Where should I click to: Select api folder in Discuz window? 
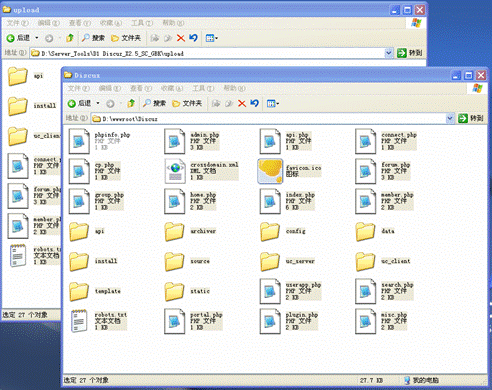(x=79, y=231)
